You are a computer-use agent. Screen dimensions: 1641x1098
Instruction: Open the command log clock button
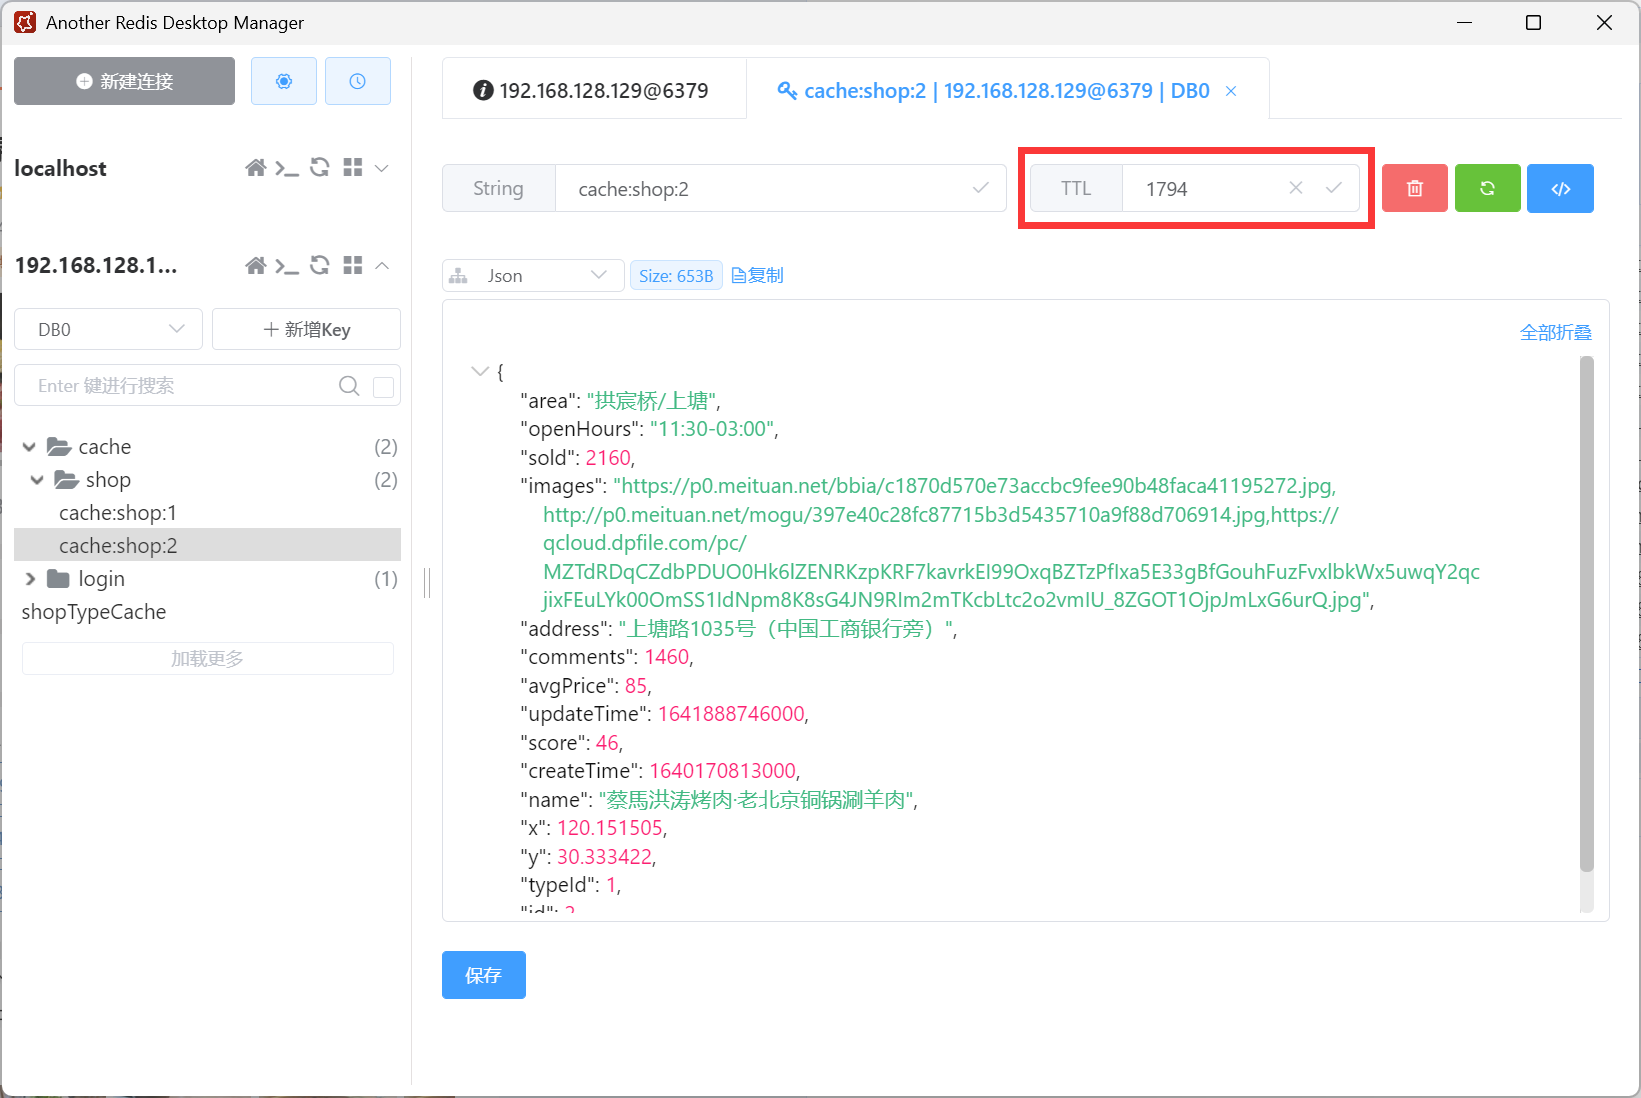click(357, 81)
